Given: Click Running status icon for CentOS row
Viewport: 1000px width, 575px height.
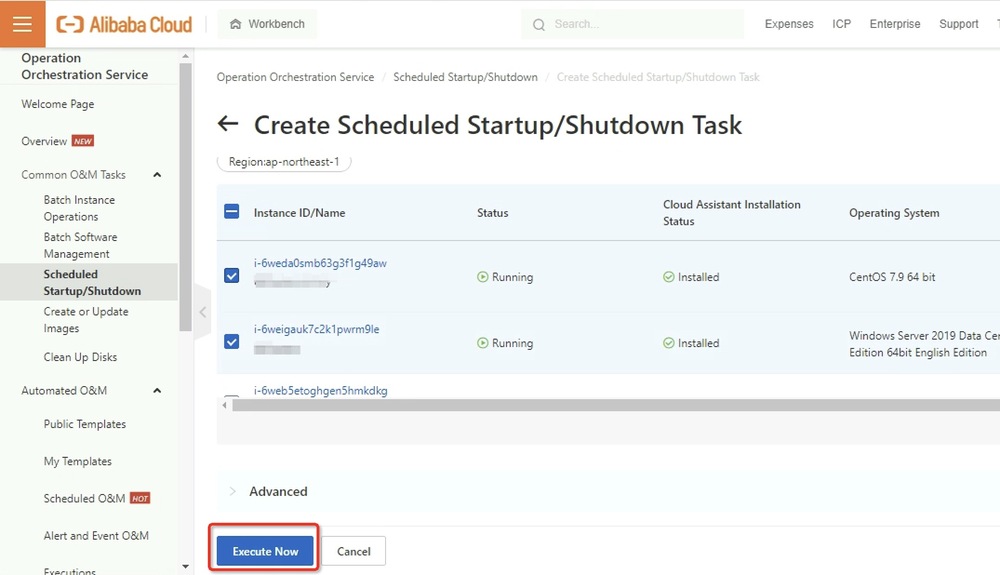Looking at the screenshot, I should [x=483, y=277].
